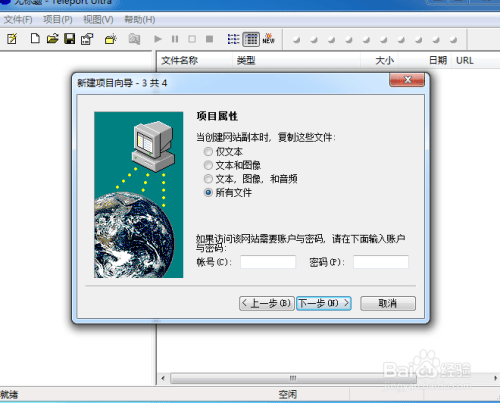Click the New Project Wizard toolbar icon
This screenshot has height=403, width=500.
click(12, 39)
